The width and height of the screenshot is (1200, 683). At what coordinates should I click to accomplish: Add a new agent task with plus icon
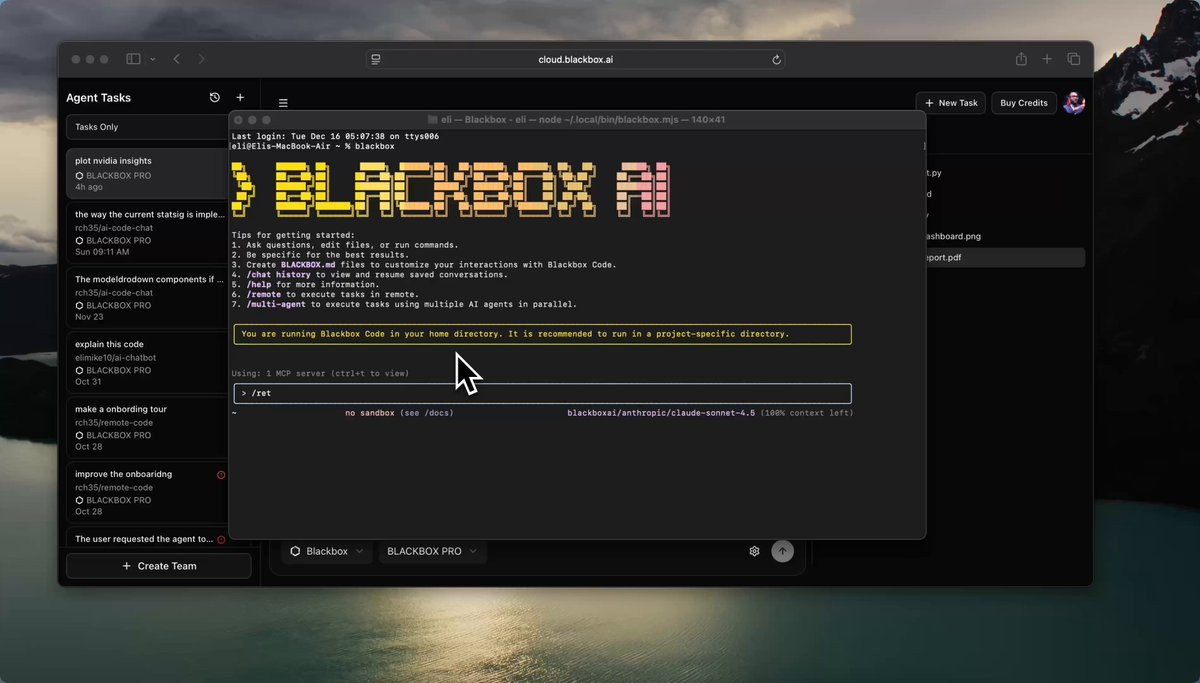tap(240, 98)
